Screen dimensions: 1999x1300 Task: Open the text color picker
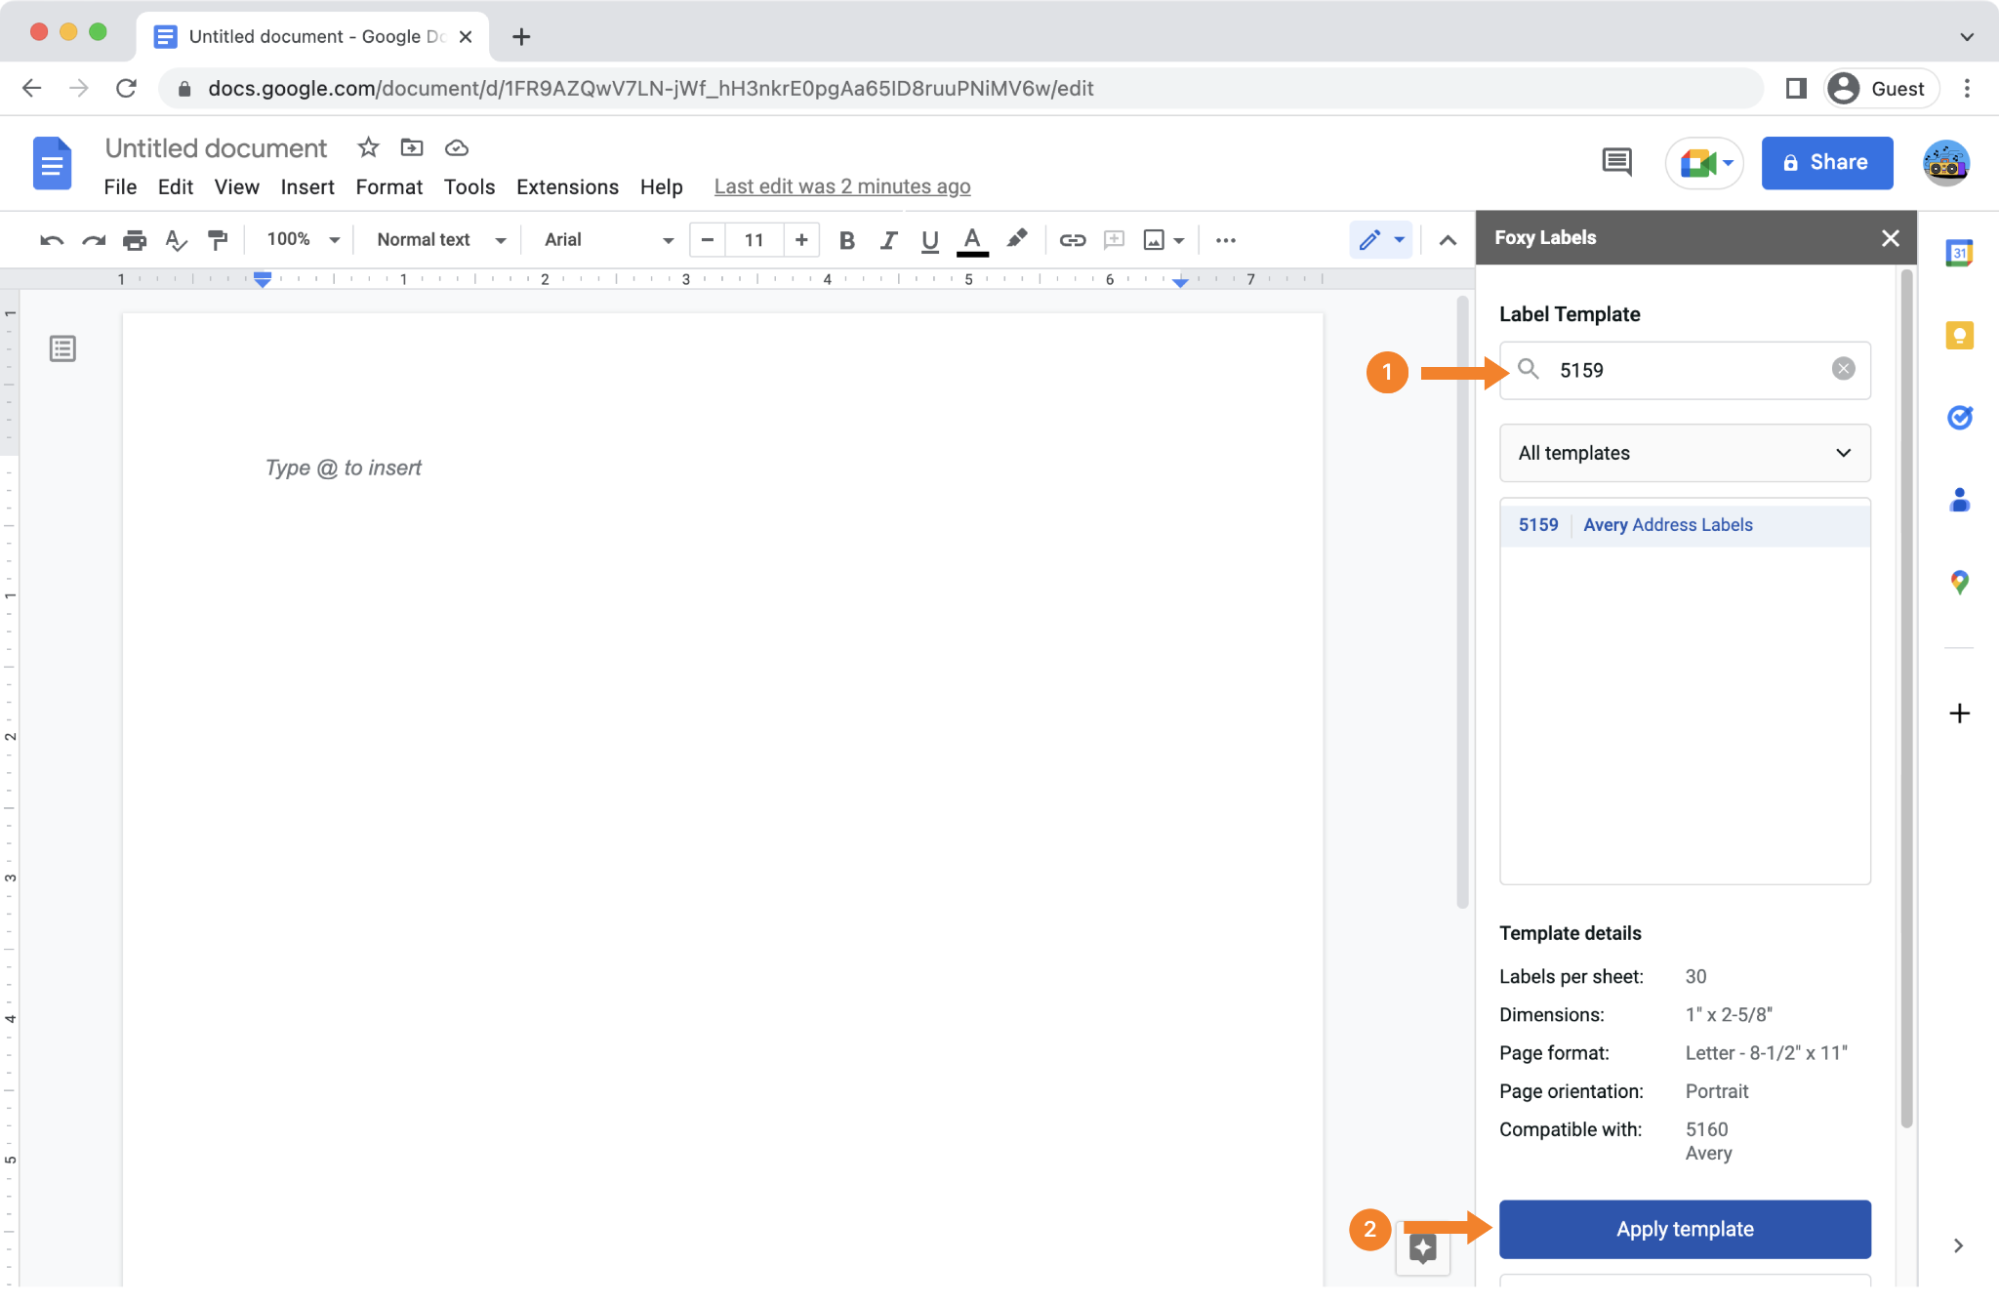click(972, 240)
